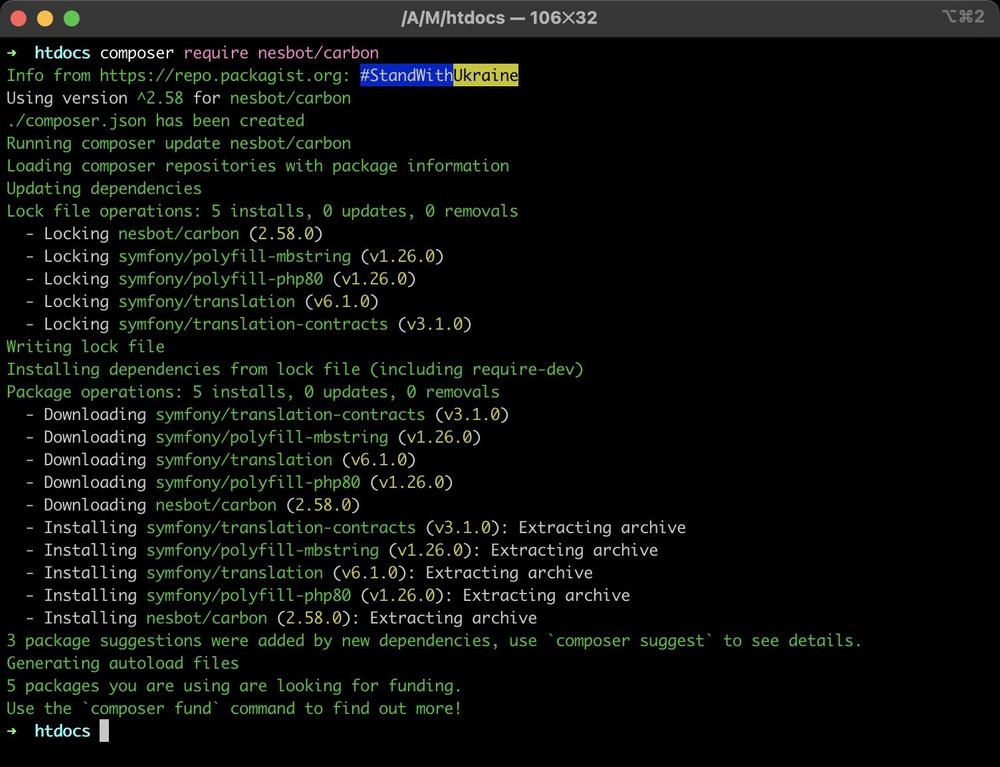
Task: Click the bottom prompt arrow on the last line
Action: (11, 731)
